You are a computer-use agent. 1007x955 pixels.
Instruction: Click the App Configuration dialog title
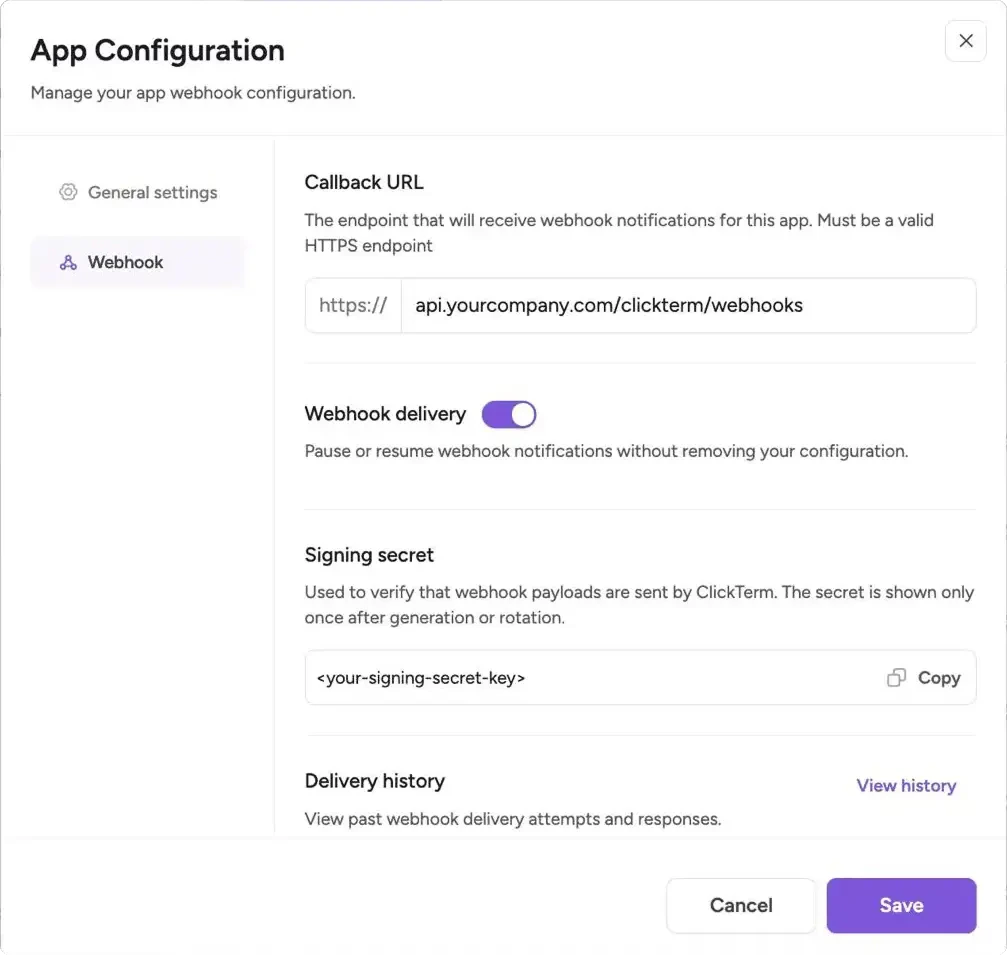tap(157, 49)
